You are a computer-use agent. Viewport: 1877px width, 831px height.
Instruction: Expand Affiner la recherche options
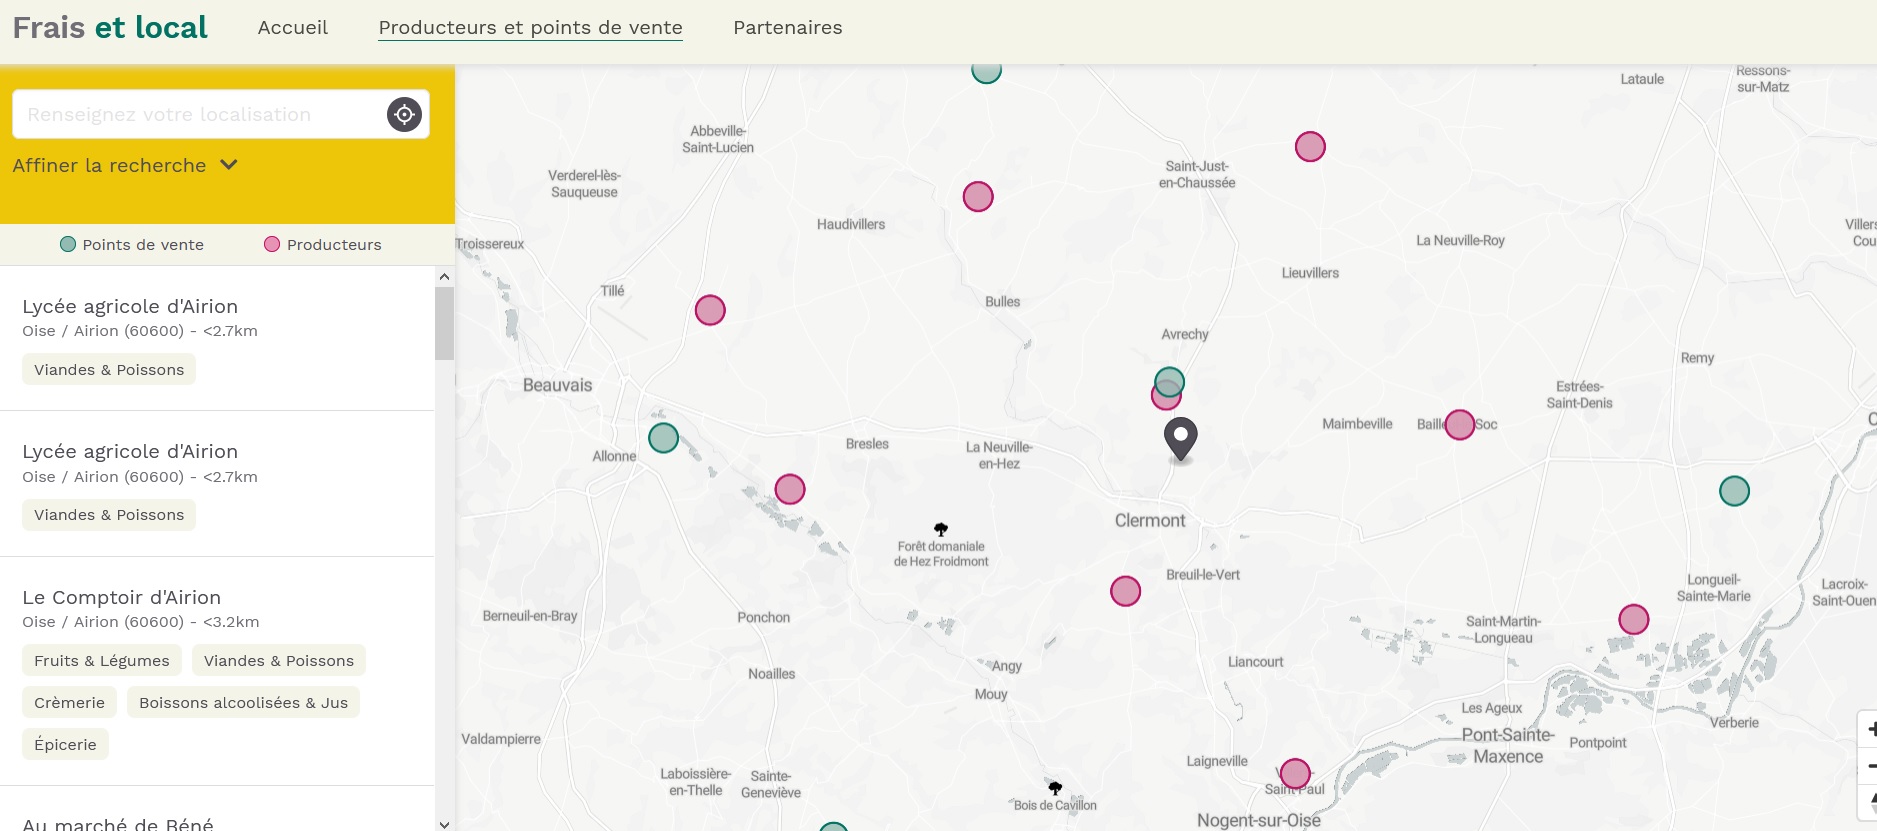pyautogui.click(x=125, y=165)
